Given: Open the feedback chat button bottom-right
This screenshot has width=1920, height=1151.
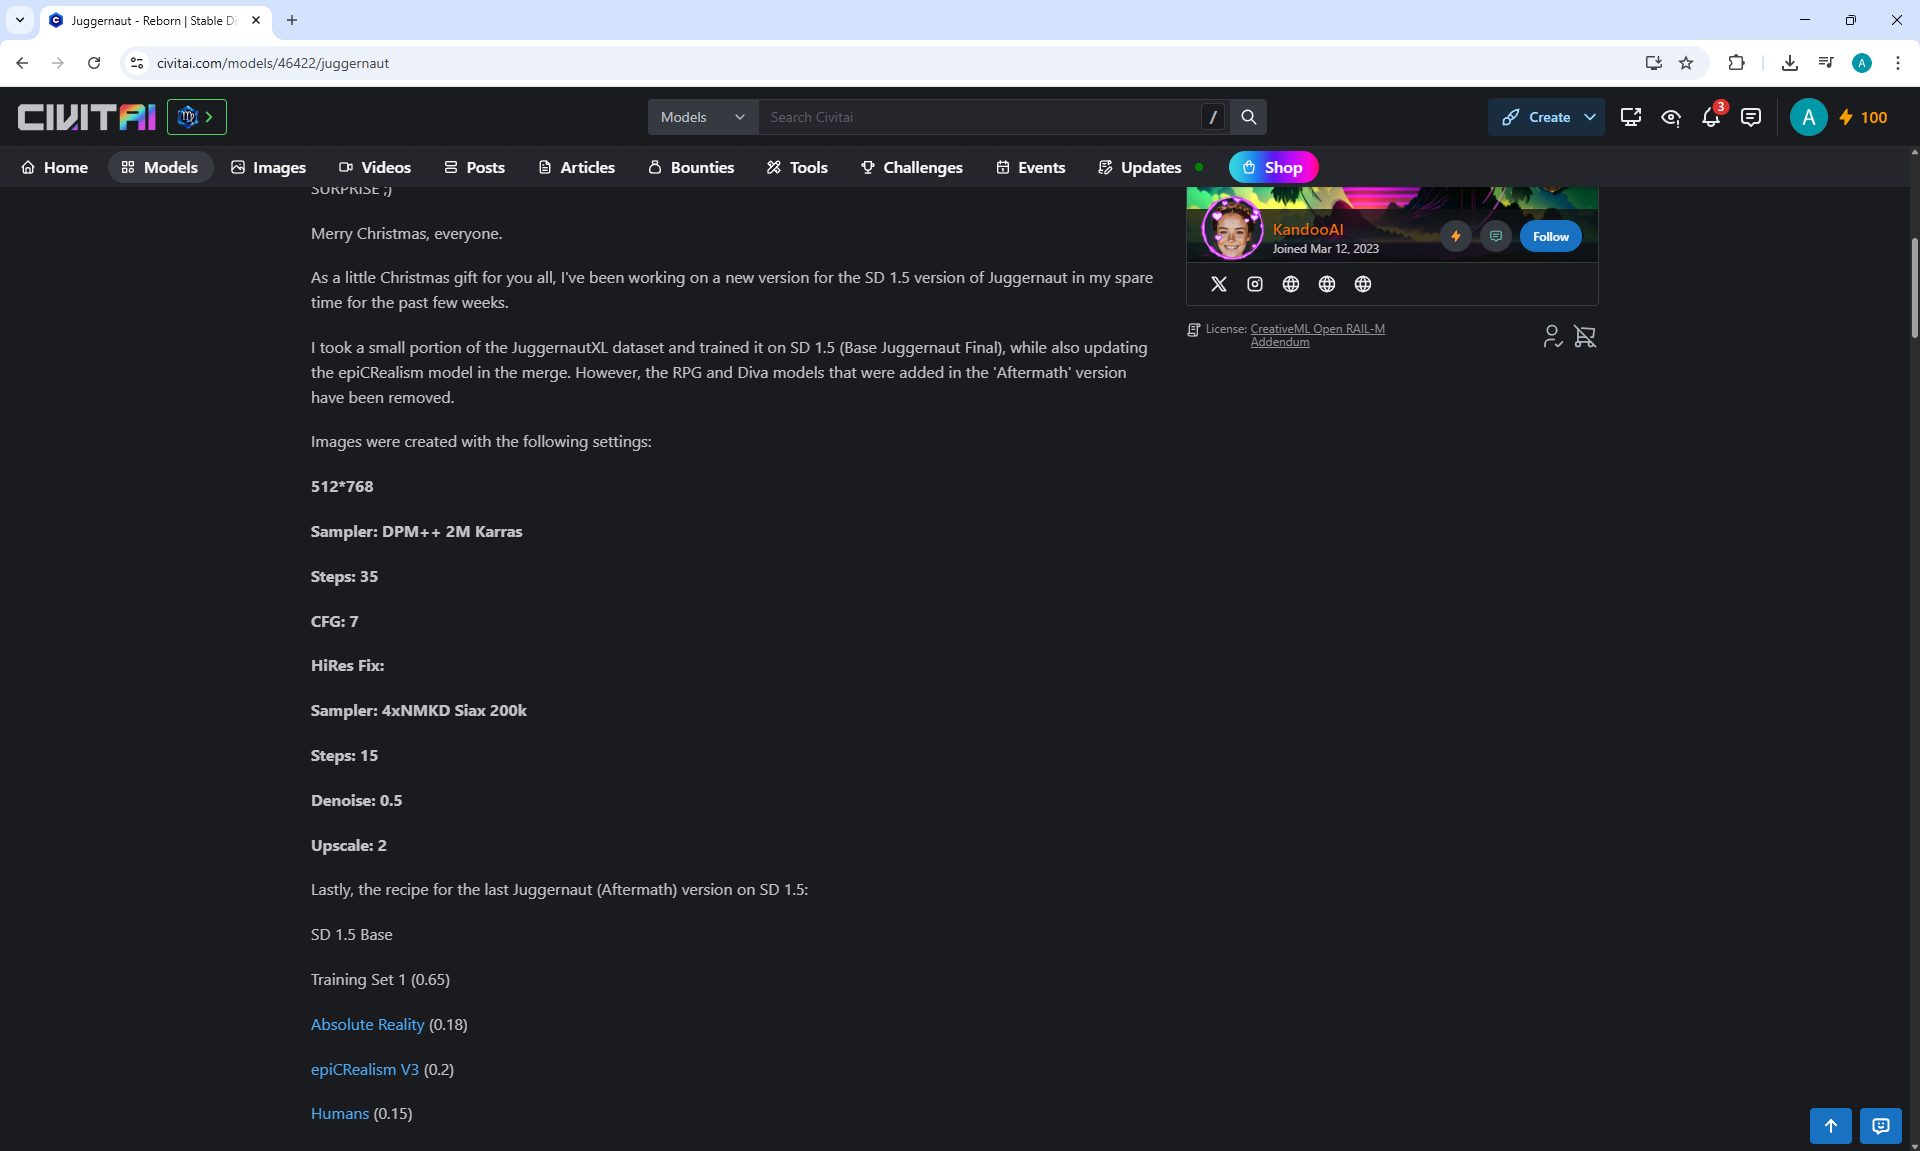Looking at the screenshot, I should pos(1880,1126).
